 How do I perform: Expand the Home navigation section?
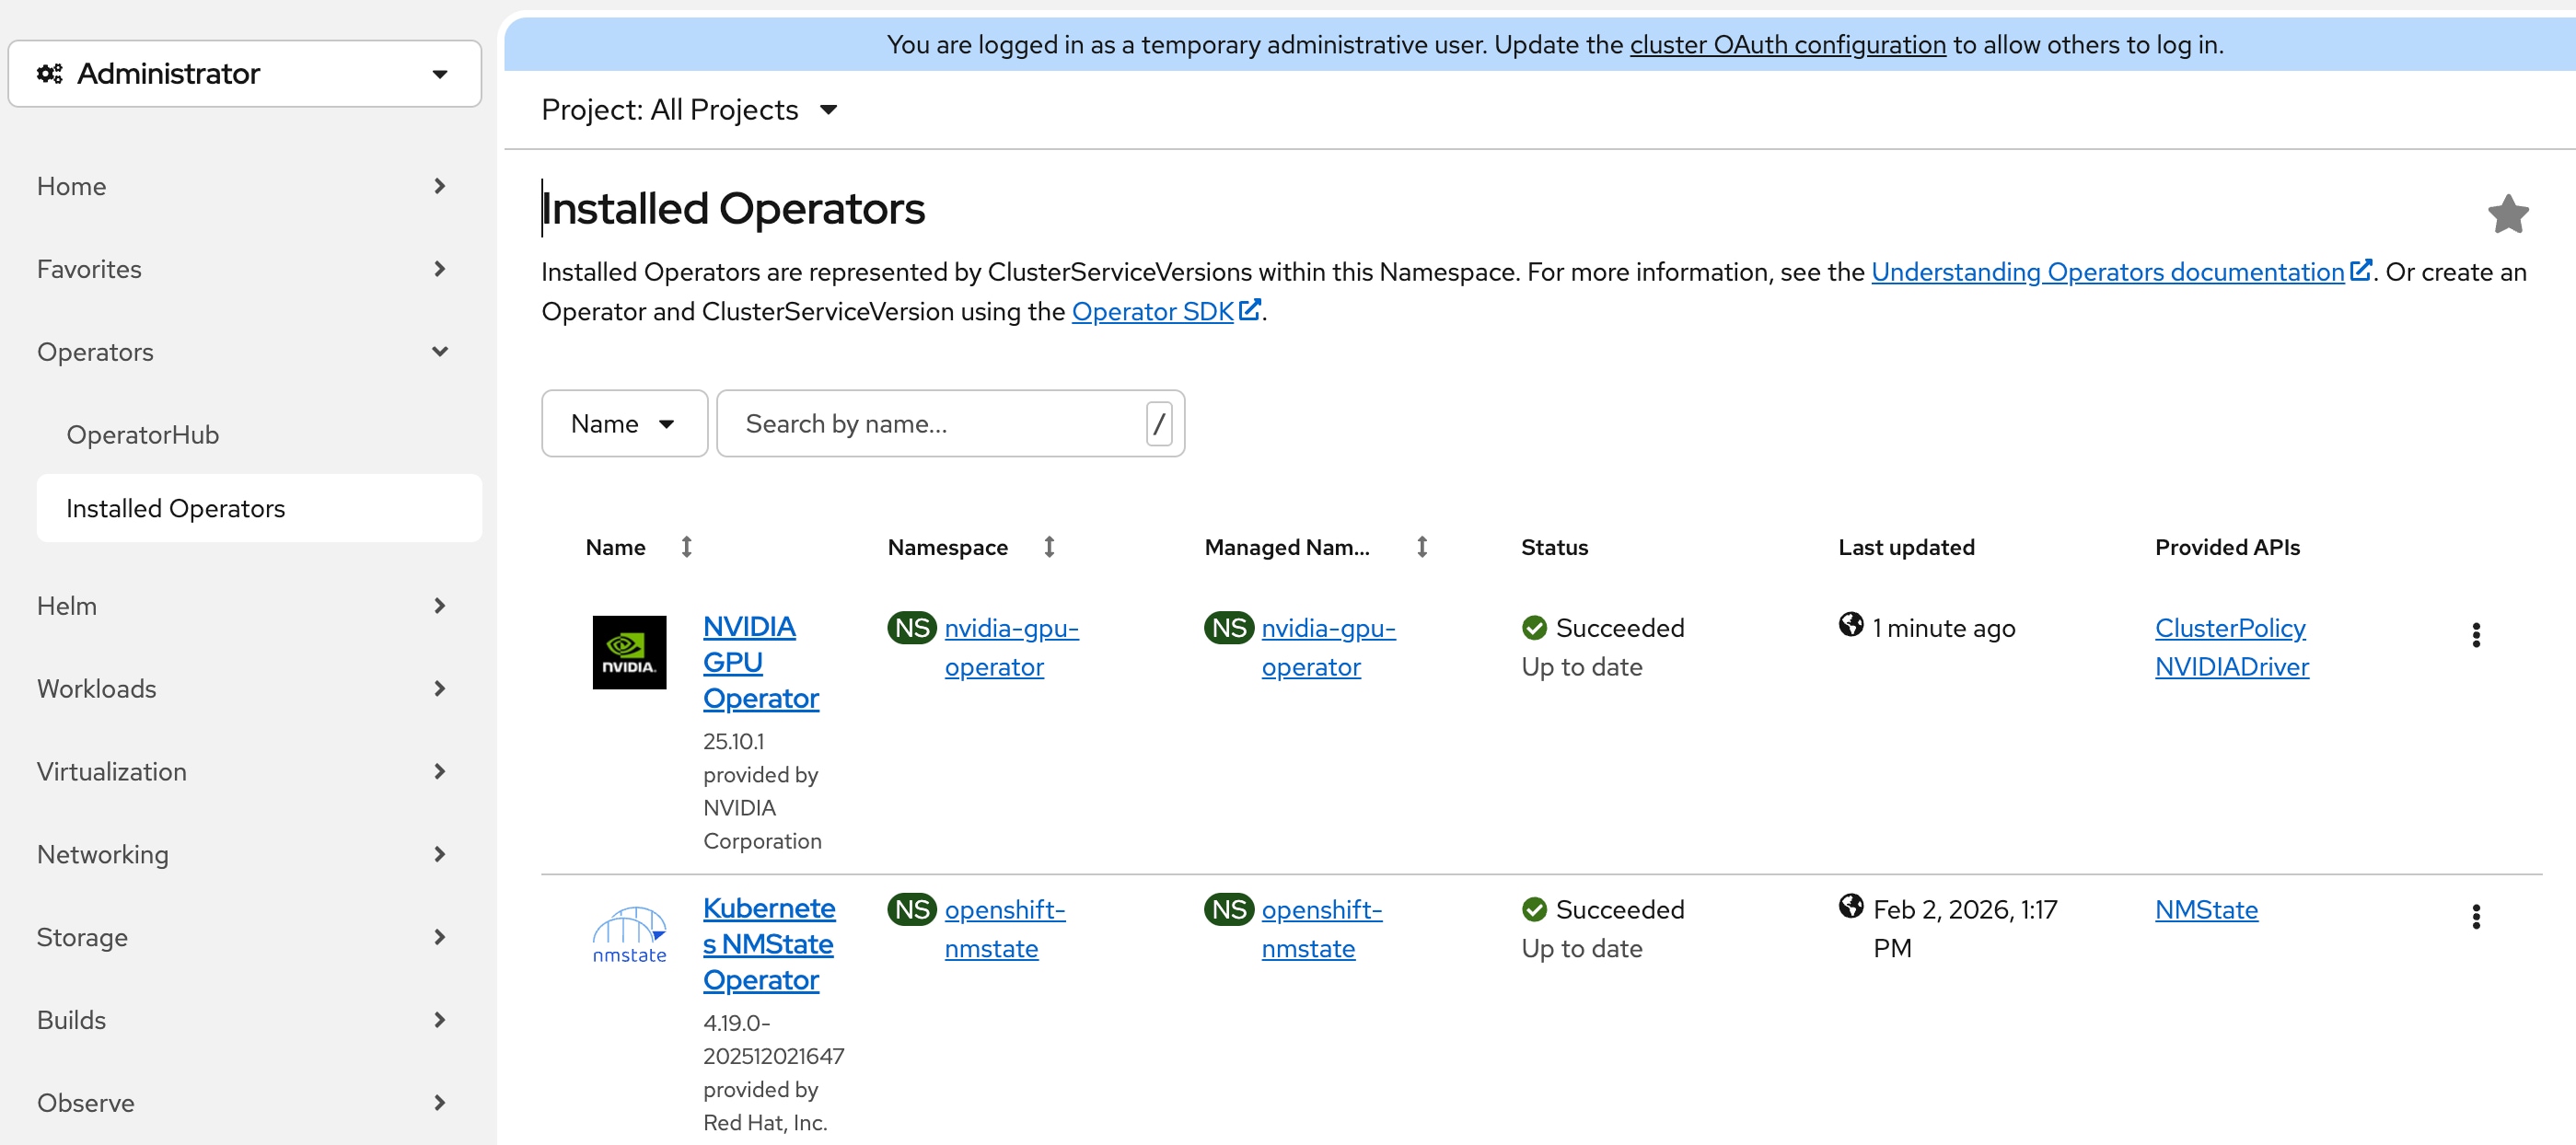point(245,187)
